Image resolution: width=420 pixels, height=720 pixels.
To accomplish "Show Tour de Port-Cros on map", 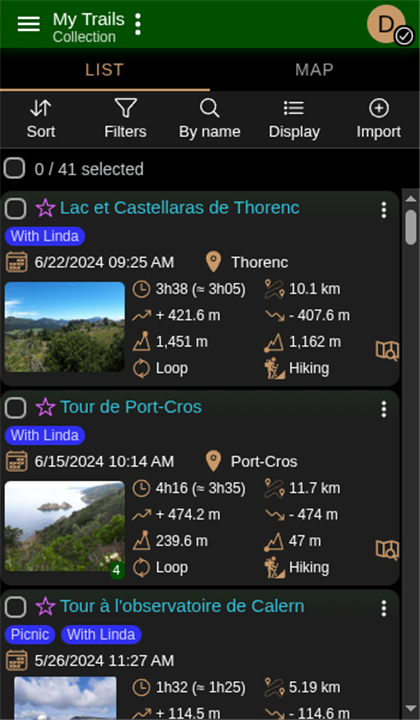I will pos(387,549).
